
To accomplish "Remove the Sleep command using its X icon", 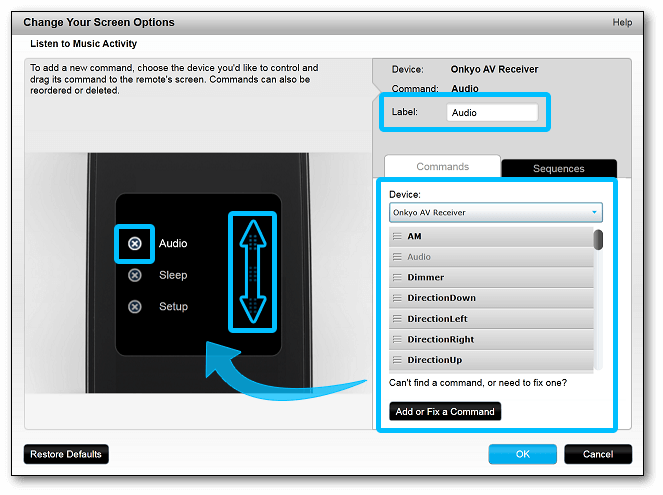I will (x=134, y=275).
